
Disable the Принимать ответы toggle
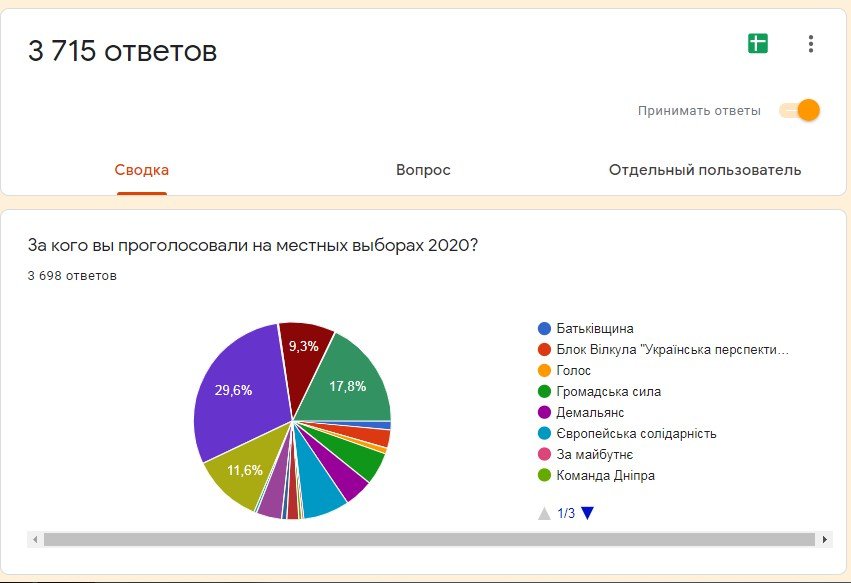[x=798, y=110]
